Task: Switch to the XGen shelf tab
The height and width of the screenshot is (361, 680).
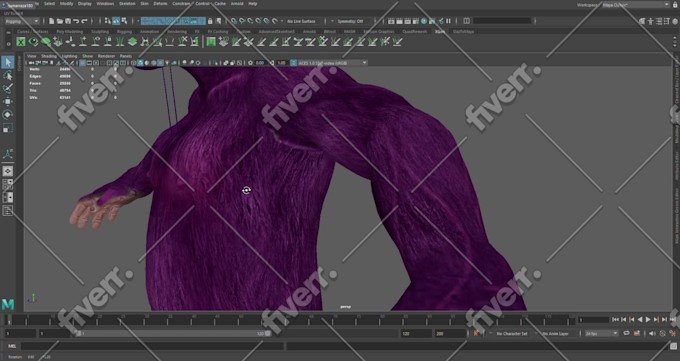Action: tap(440, 32)
